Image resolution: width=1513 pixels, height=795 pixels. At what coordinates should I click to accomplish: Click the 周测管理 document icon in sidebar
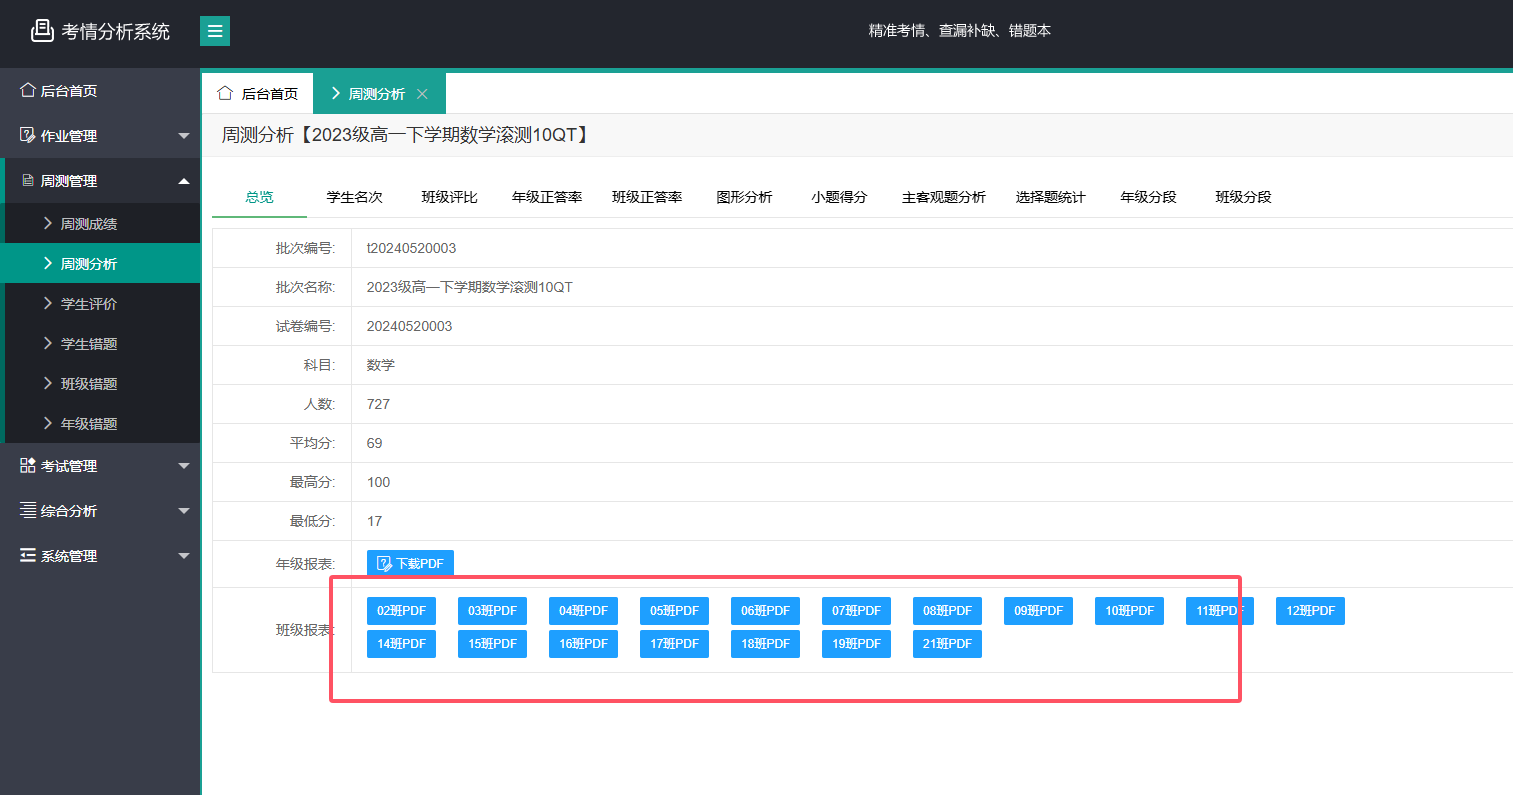point(28,180)
